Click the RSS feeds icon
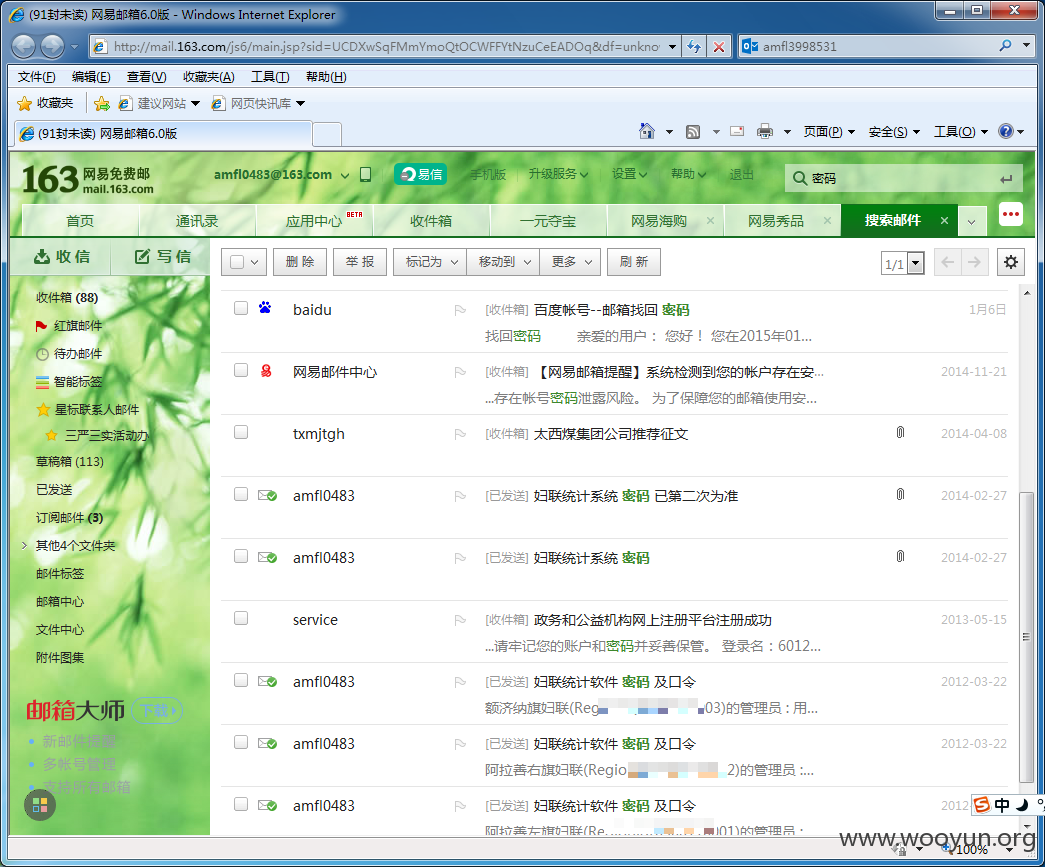 (693, 131)
